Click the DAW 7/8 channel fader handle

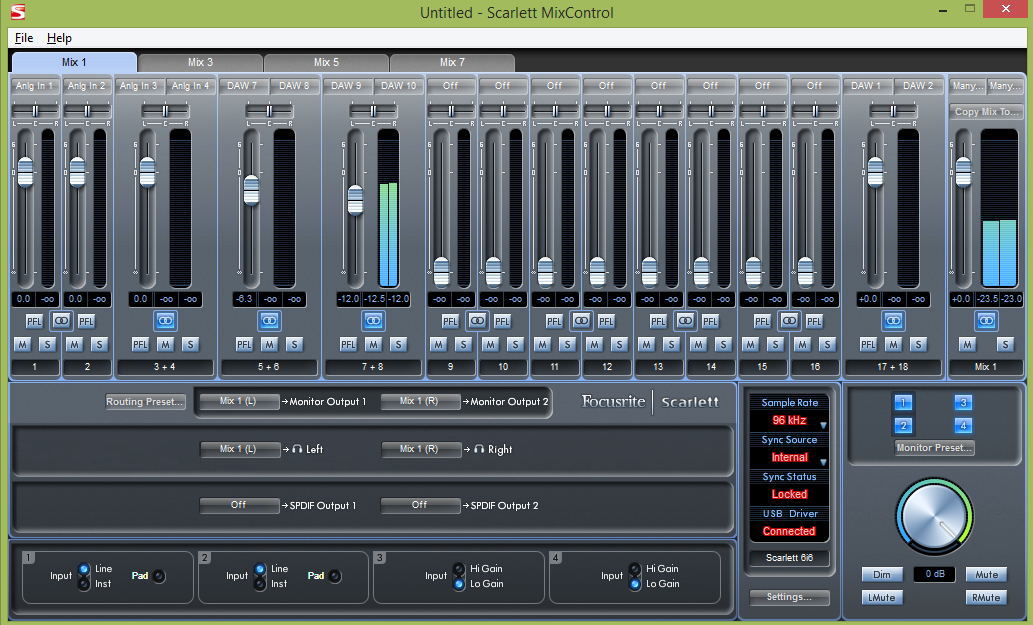[x=251, y=189]
